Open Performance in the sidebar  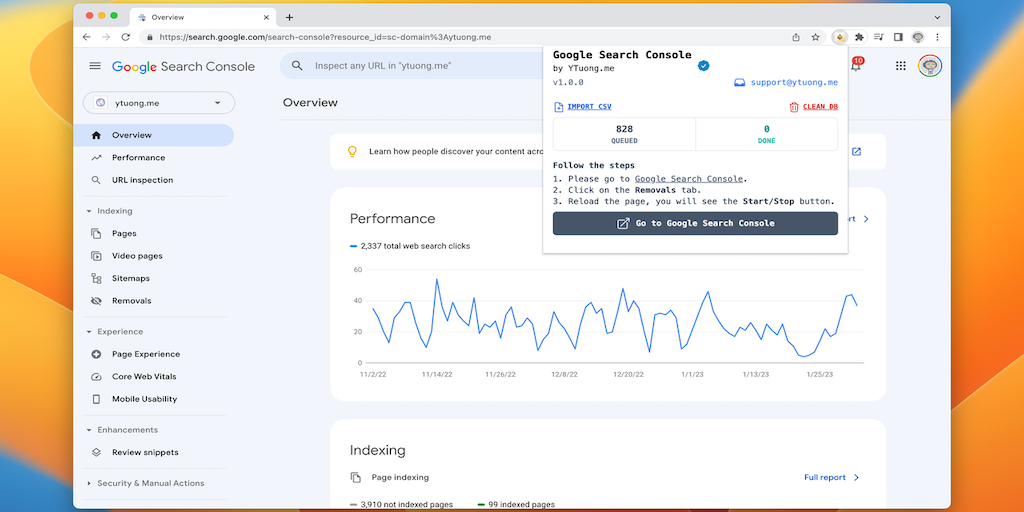coord(138,158)
